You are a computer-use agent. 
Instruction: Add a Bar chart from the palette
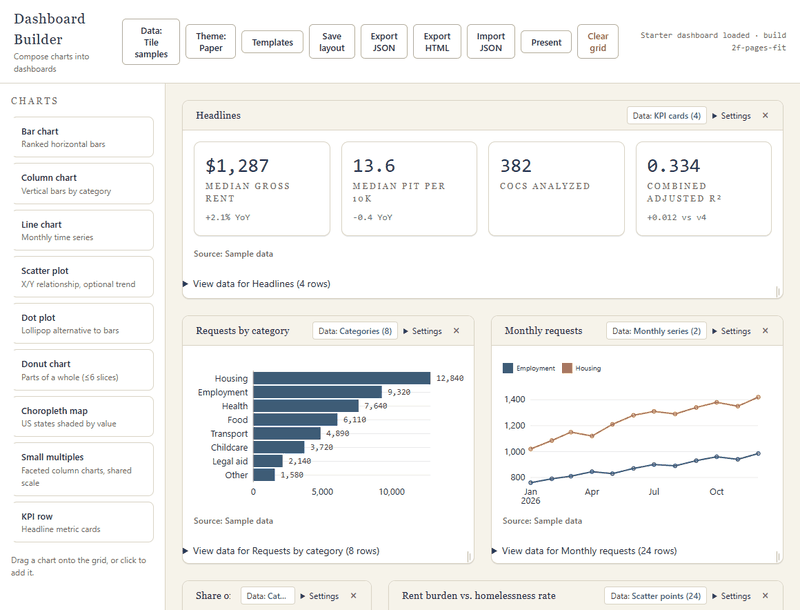[83, 137]
